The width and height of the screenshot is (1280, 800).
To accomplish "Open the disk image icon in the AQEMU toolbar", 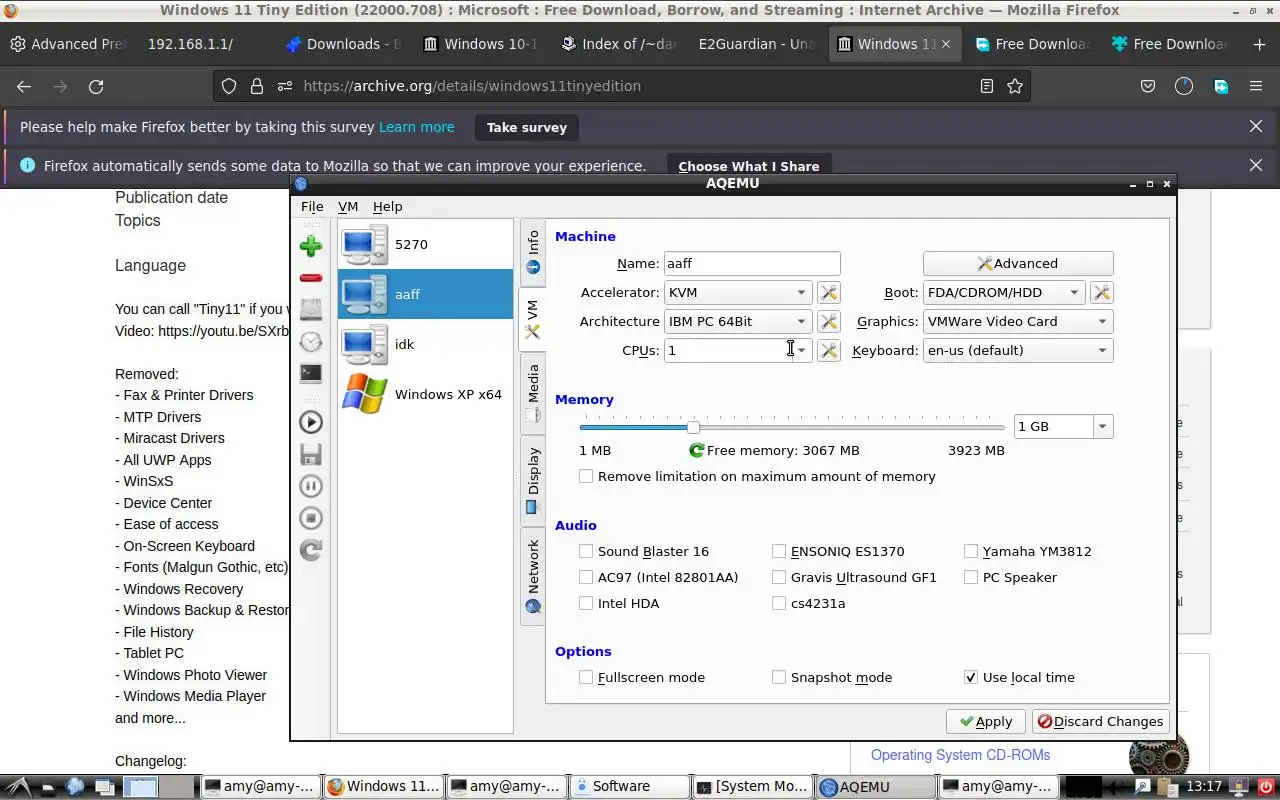I will (x=311, y=310).
